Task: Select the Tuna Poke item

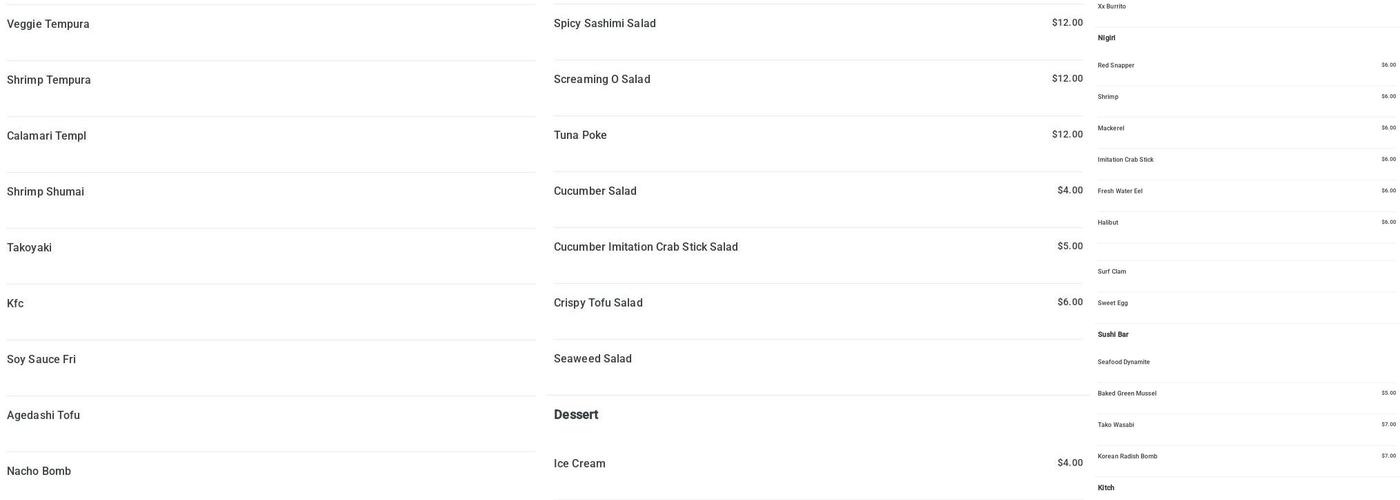Action: point(580,136)
